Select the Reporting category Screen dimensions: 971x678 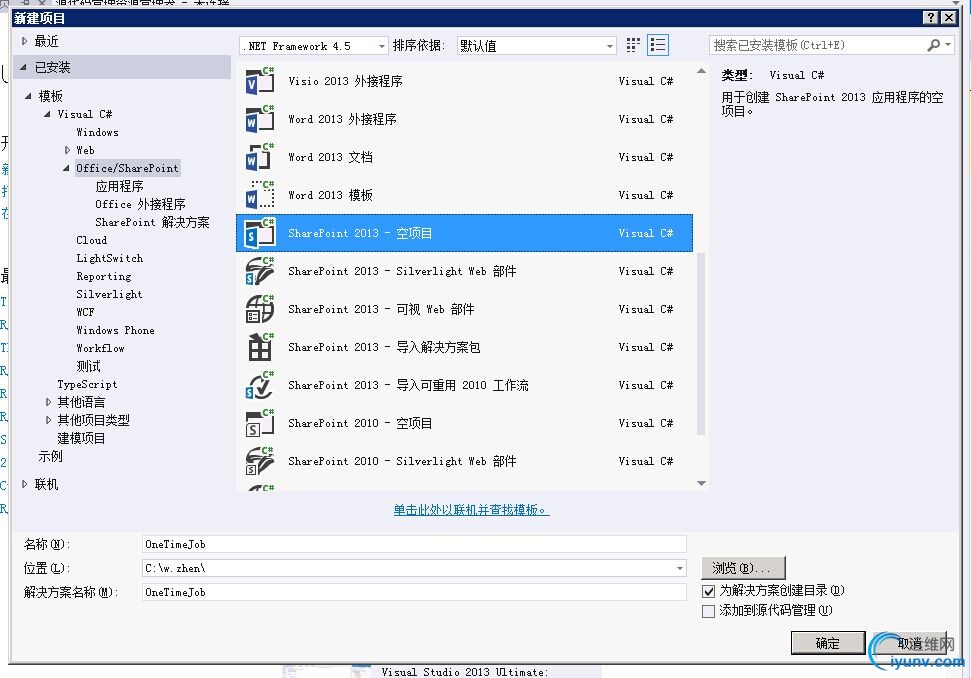(103, 276)
